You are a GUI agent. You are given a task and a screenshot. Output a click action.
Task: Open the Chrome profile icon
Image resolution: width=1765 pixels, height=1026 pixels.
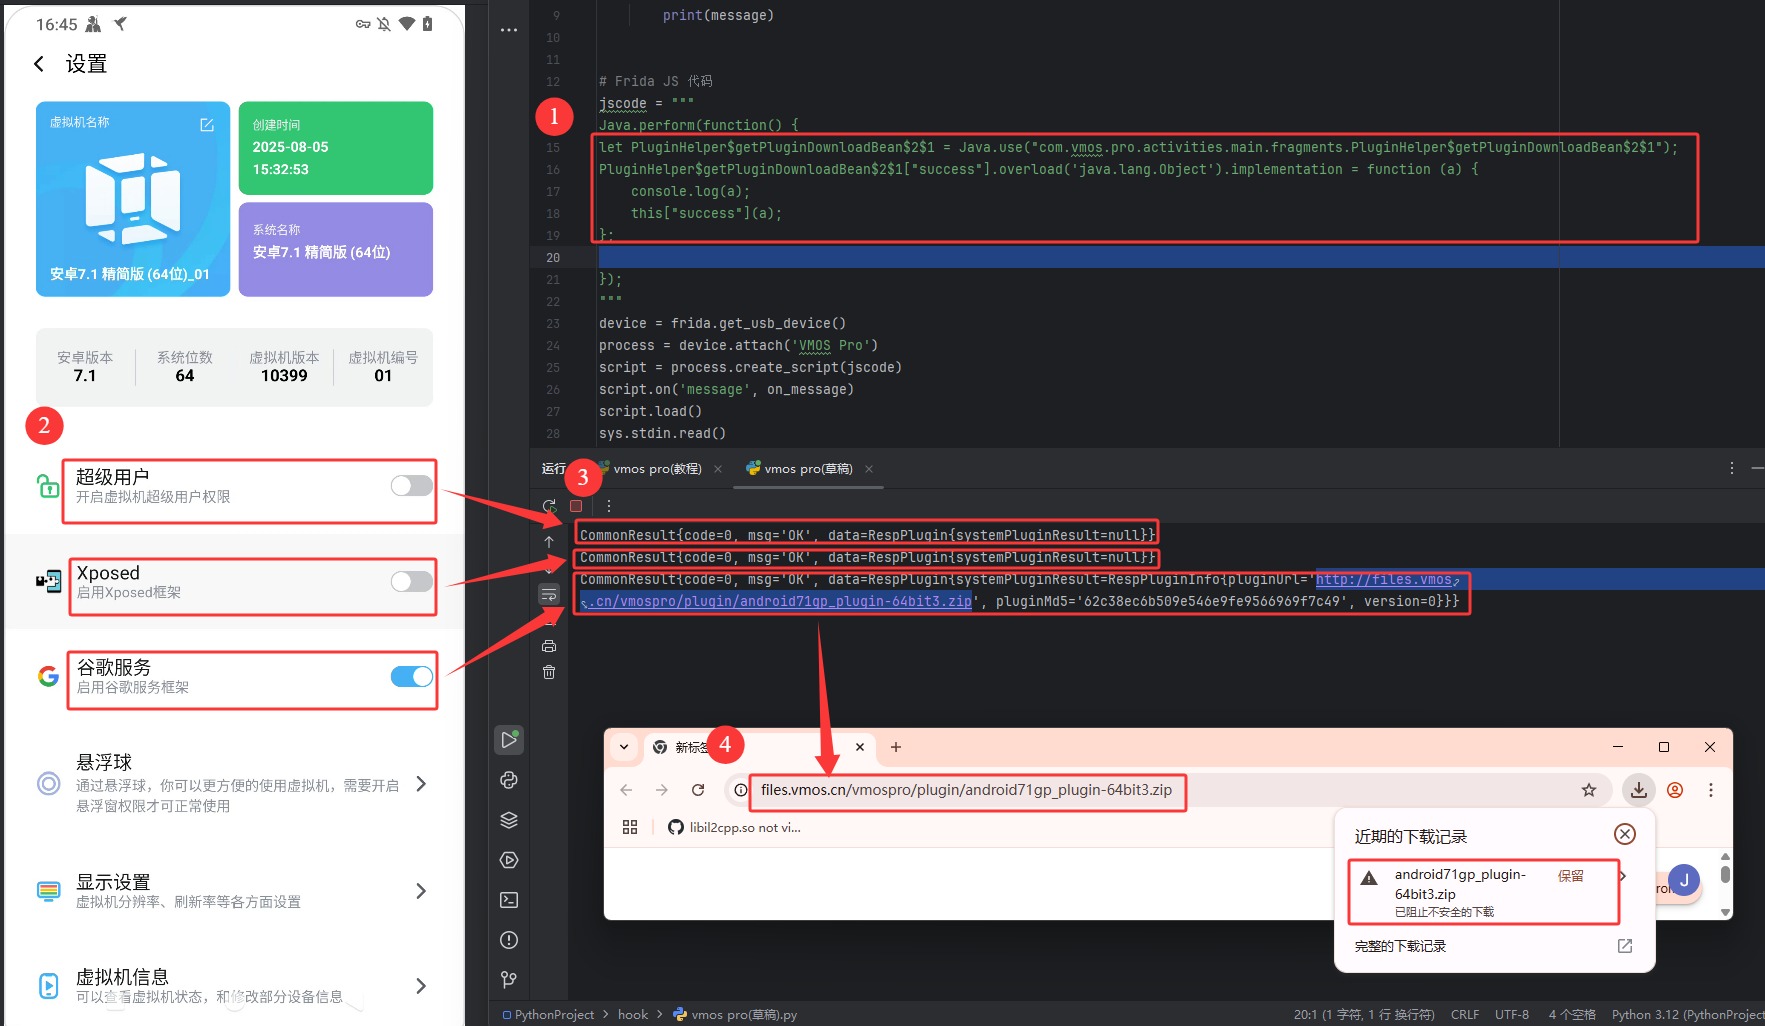tap(1675, 790)
